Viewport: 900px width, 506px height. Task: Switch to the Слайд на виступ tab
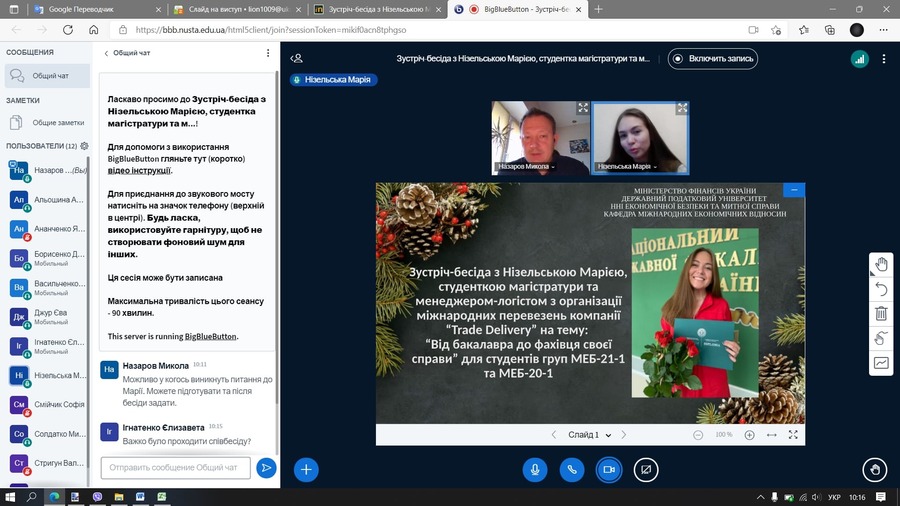tap(237, 9)
